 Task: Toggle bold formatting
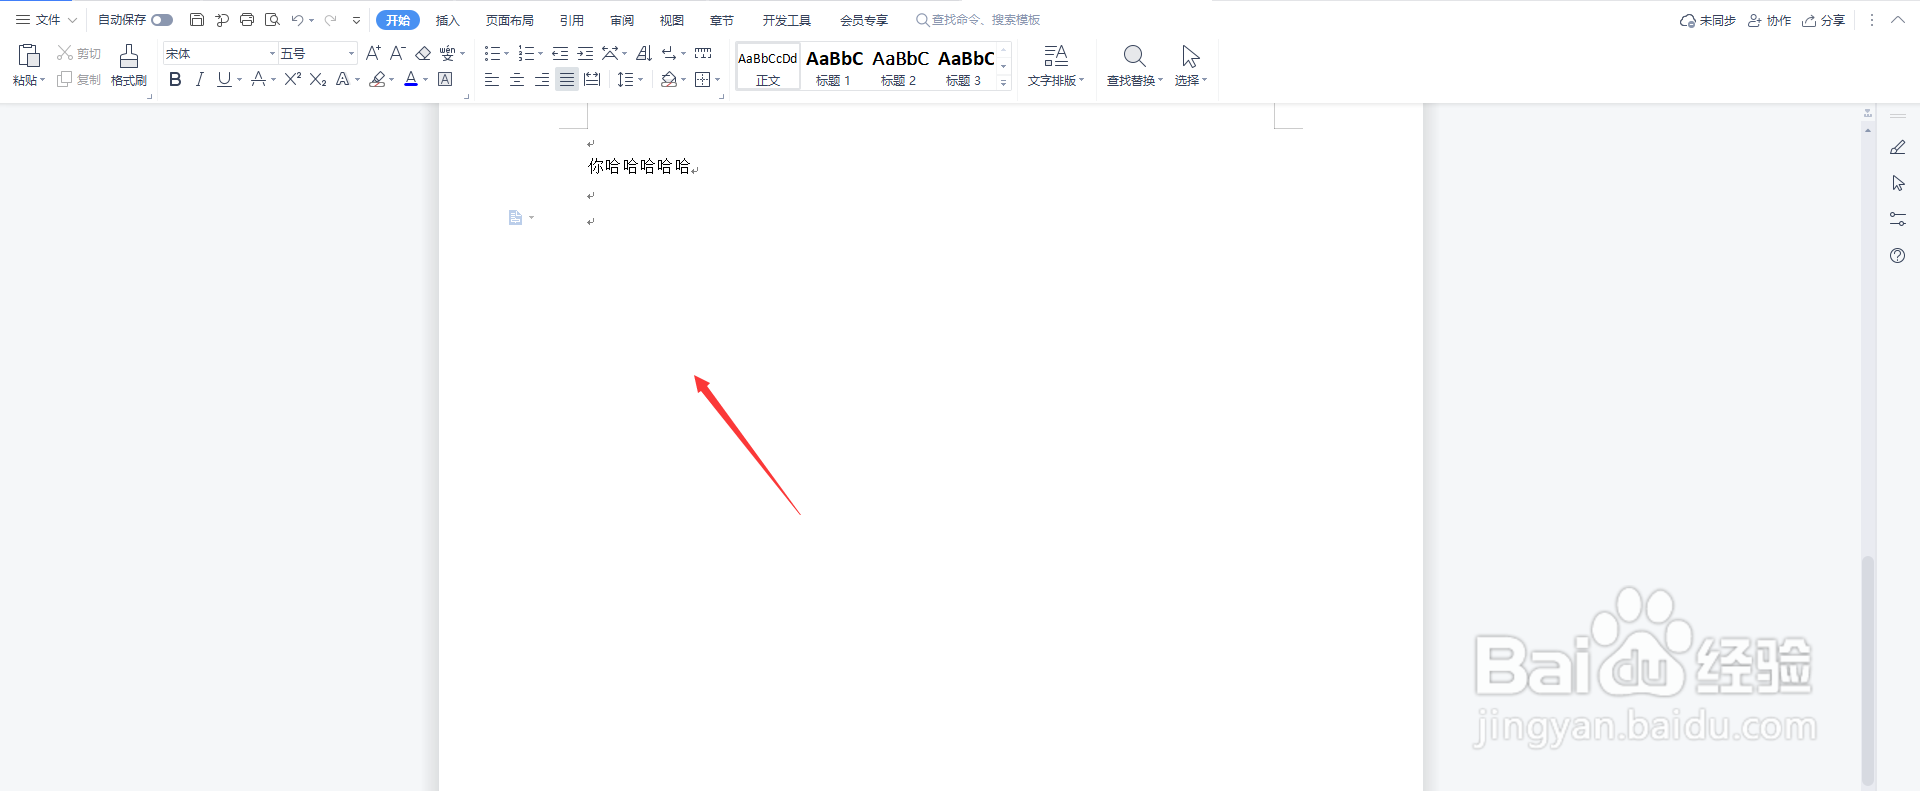point(175,79)
